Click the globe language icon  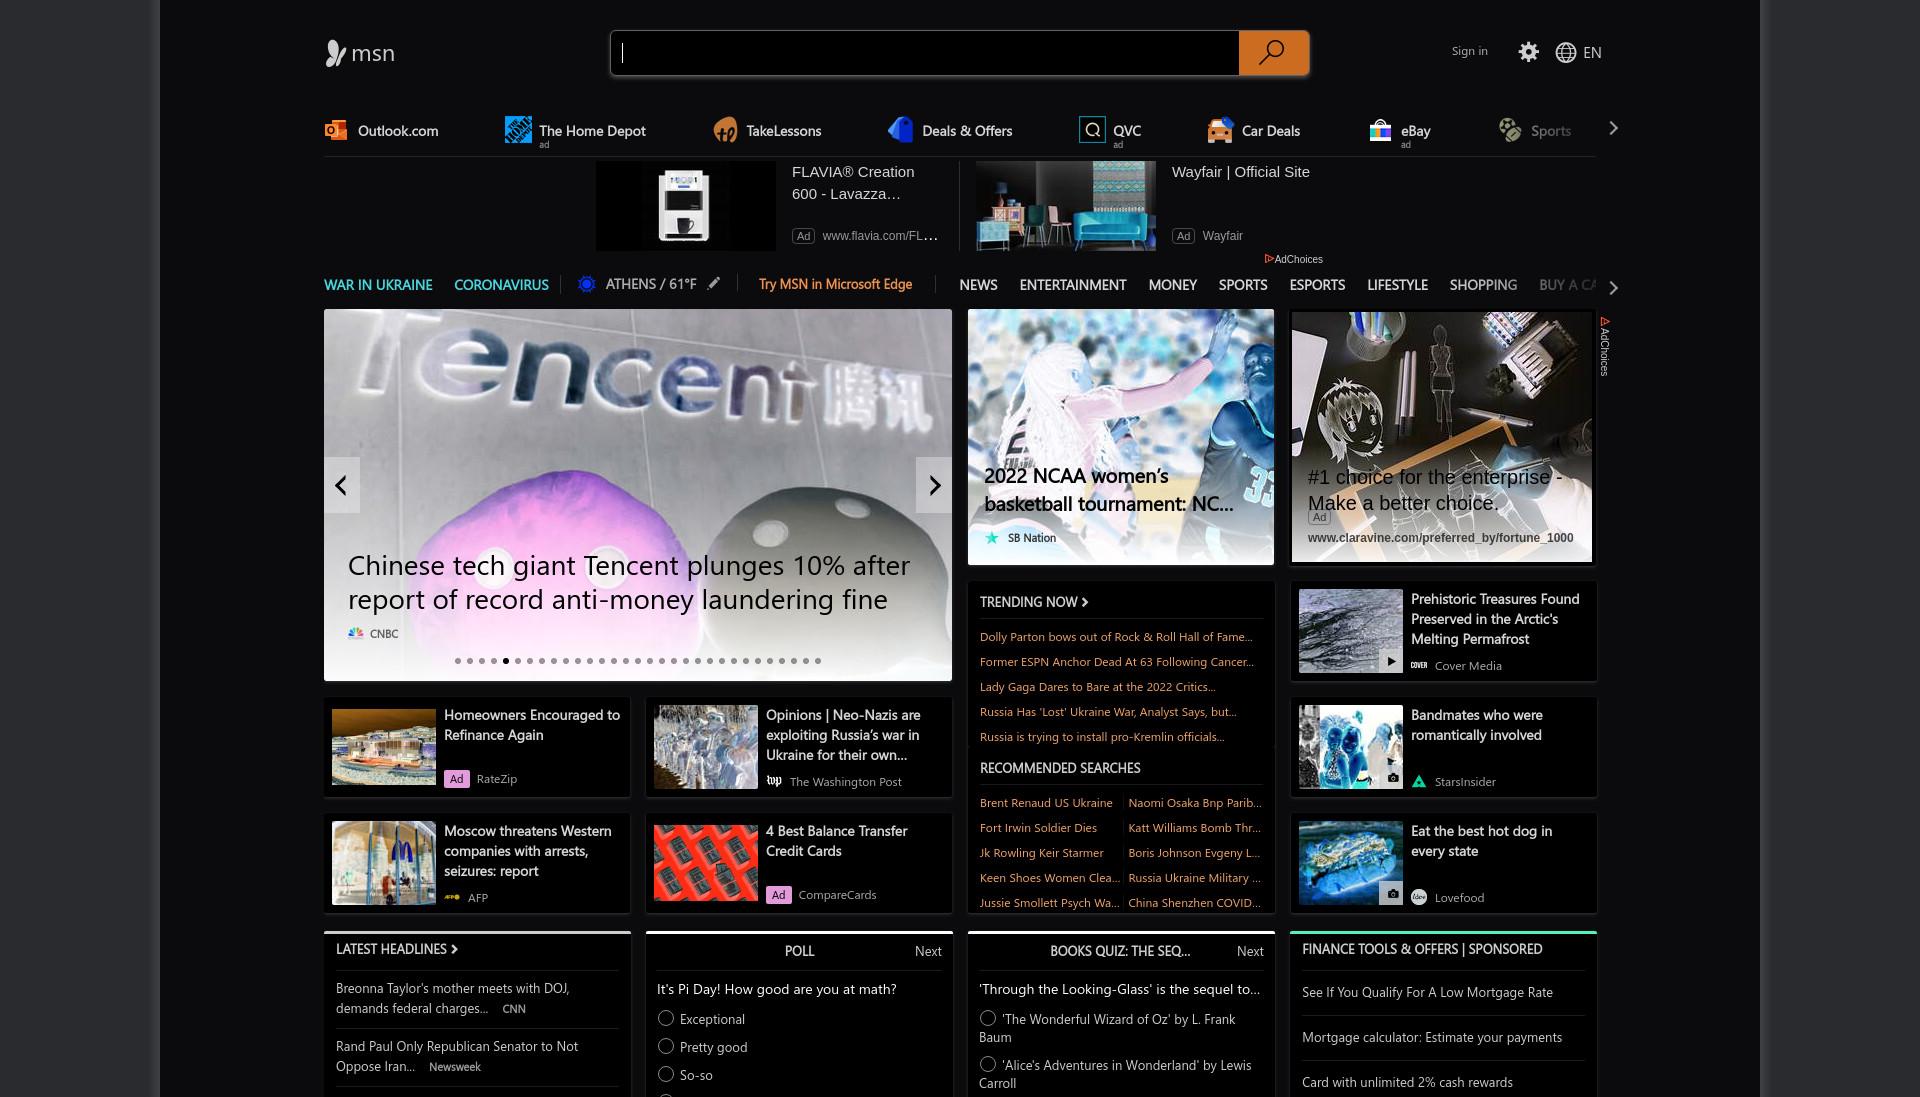[x=1566, y=52]
